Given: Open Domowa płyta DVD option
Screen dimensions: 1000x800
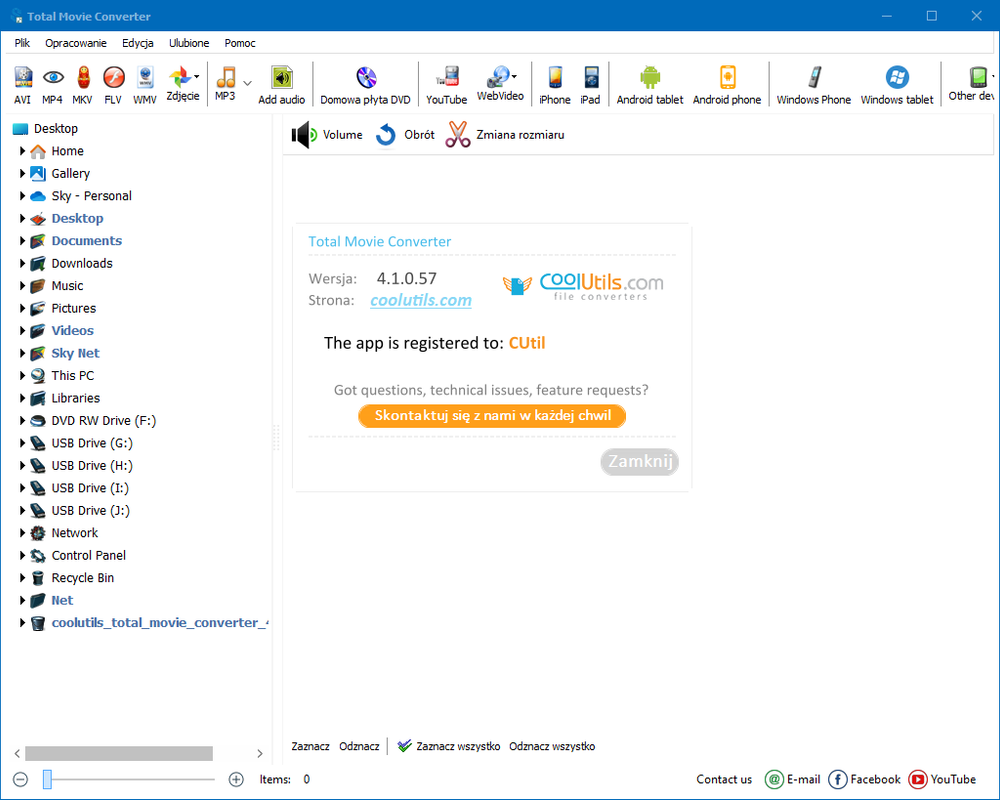Looking at the screenshot, I should [365, 85].
